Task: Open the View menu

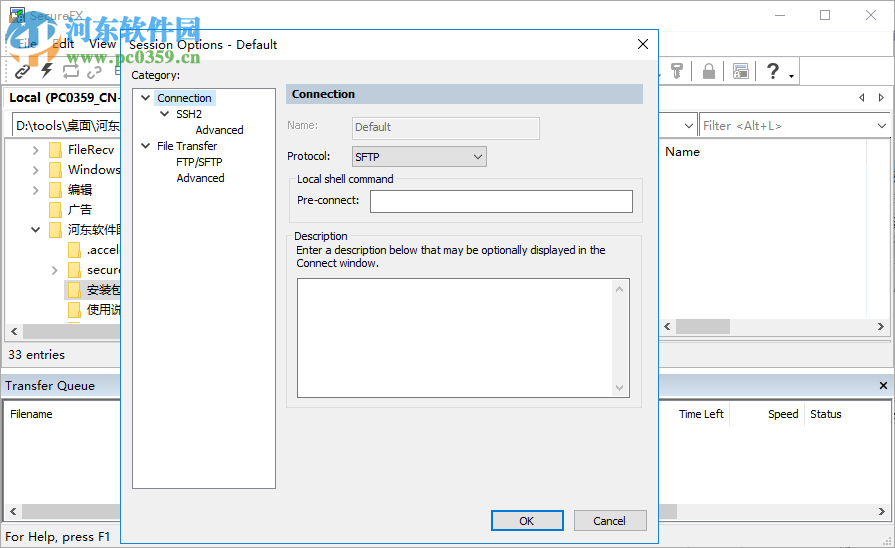Action: pos(102,44)
